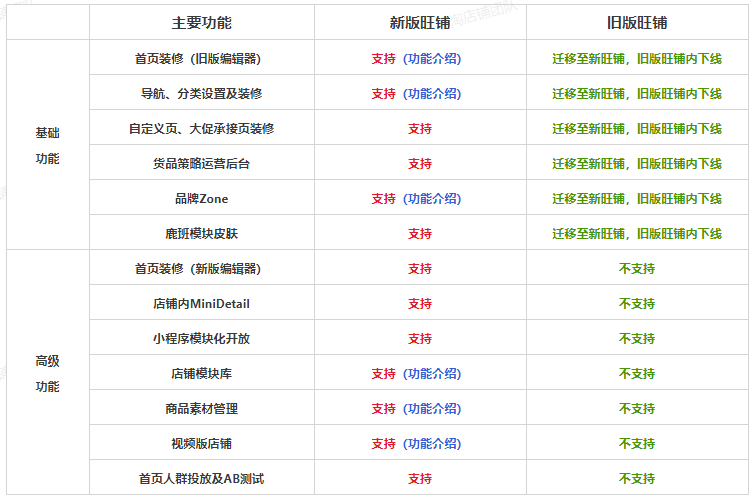756x503 pixels.
Task: Select the 视频版店铺 cell
Action: [x=202, y=442]
